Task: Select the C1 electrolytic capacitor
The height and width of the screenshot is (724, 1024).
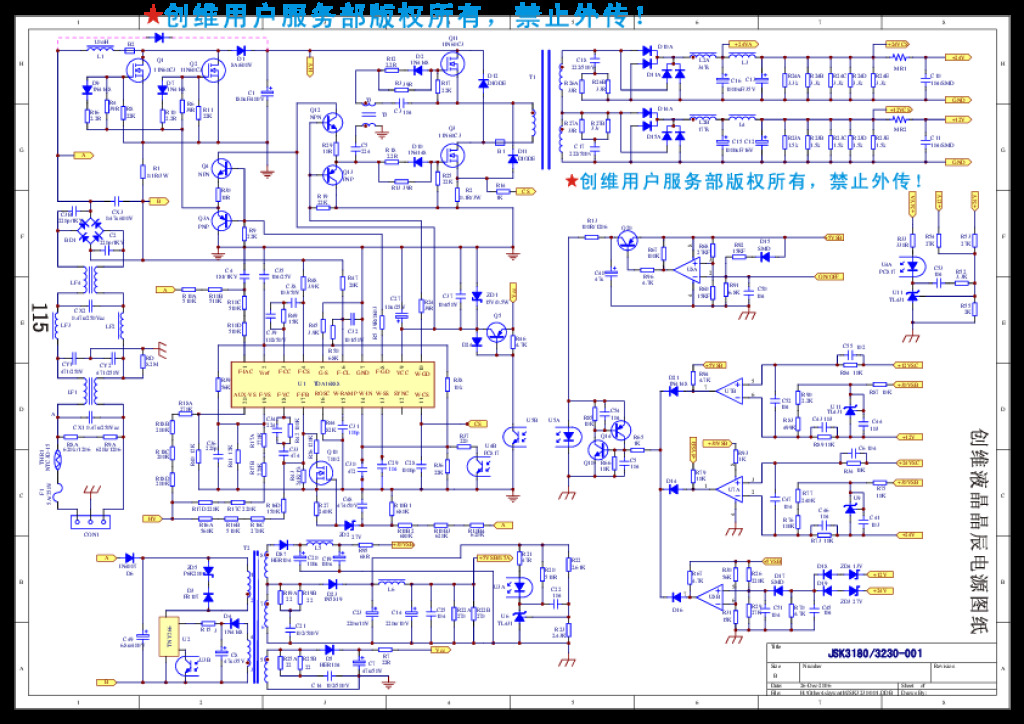Action: click(266, 92)
